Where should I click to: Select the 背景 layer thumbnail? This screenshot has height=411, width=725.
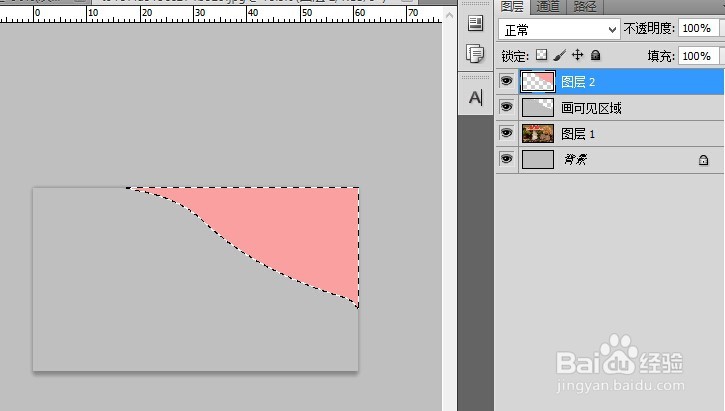click(x=538, y=159)
